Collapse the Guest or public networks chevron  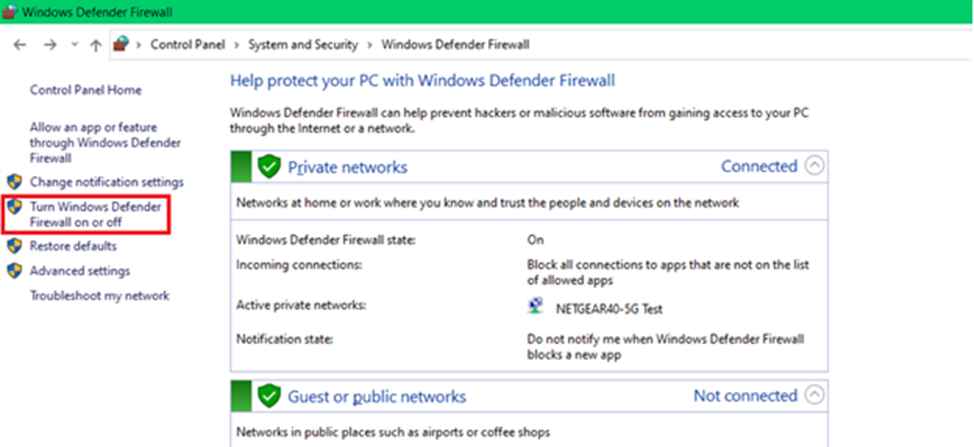point(815,395)
